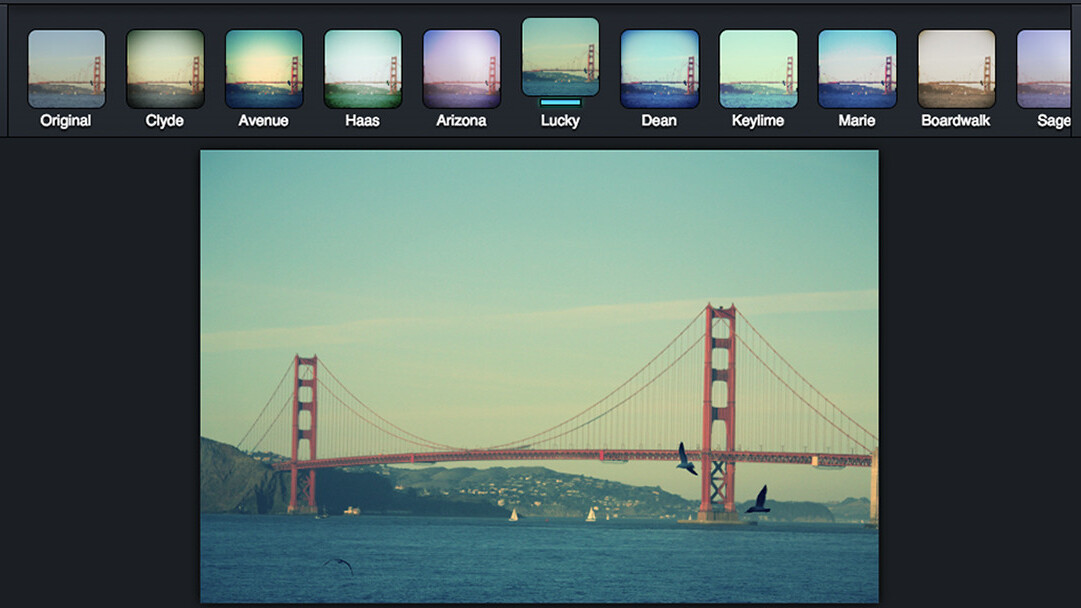Image resolution: width=1081 pixels, height=608 pixels.
Task: Click the "Dean" text label
Action: pyautogui.click(x=659, y=121)
